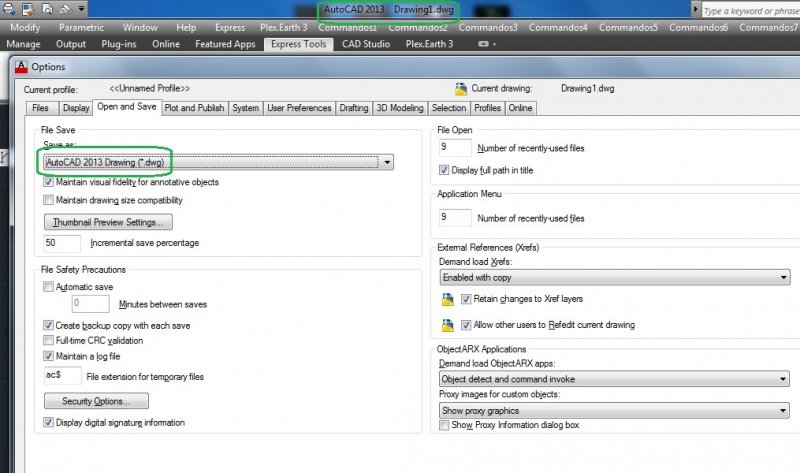The height and width of the screenshot is (473, 800).
Task: Select the Plug-ins ribbon tab
Action: coord(119,44)
